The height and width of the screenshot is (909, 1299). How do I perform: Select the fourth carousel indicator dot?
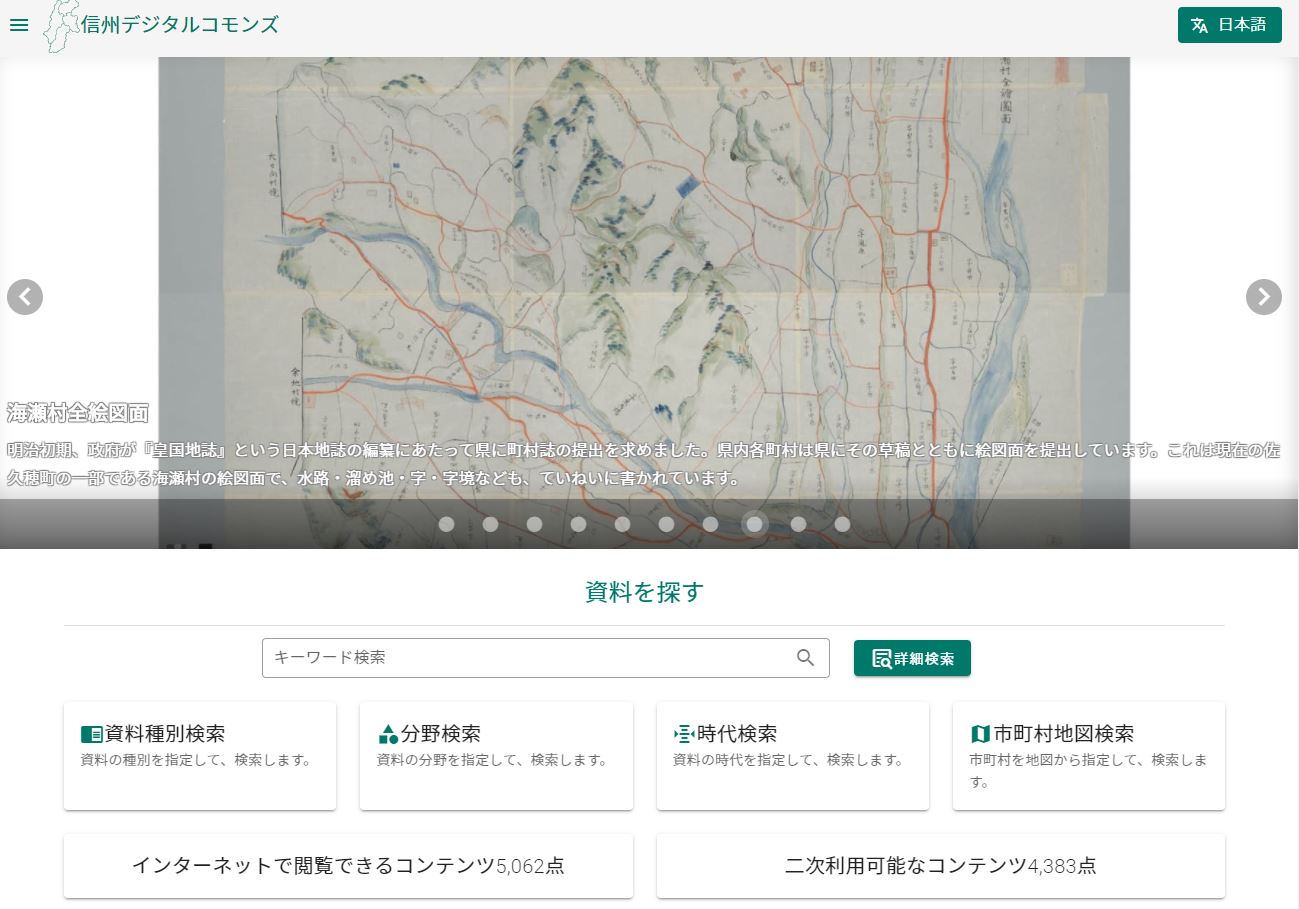tap(578, 524)
